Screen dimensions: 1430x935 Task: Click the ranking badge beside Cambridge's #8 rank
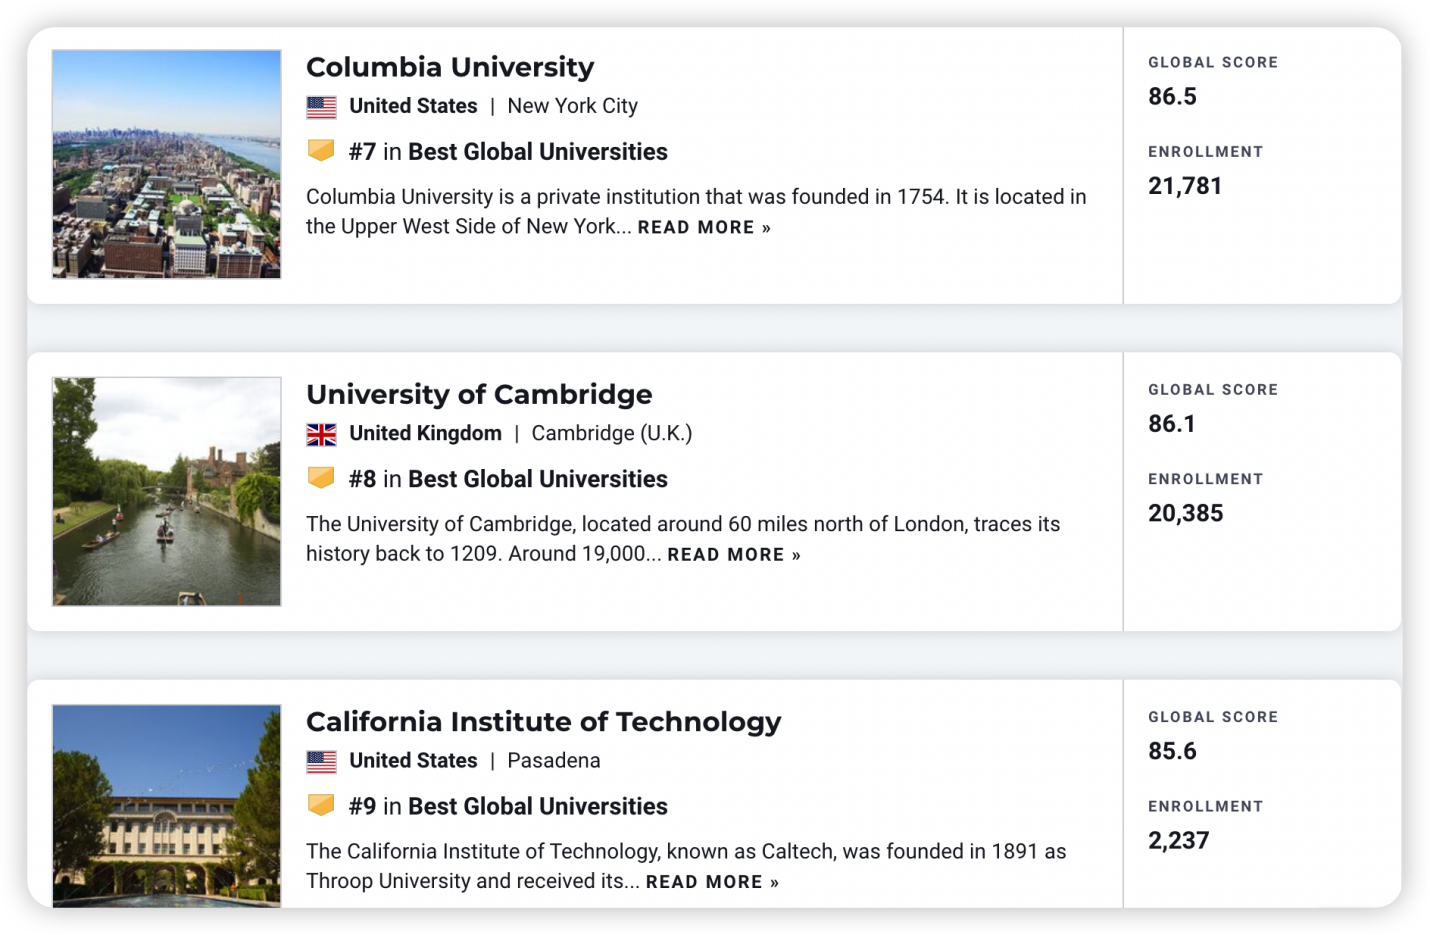(320, 478)
